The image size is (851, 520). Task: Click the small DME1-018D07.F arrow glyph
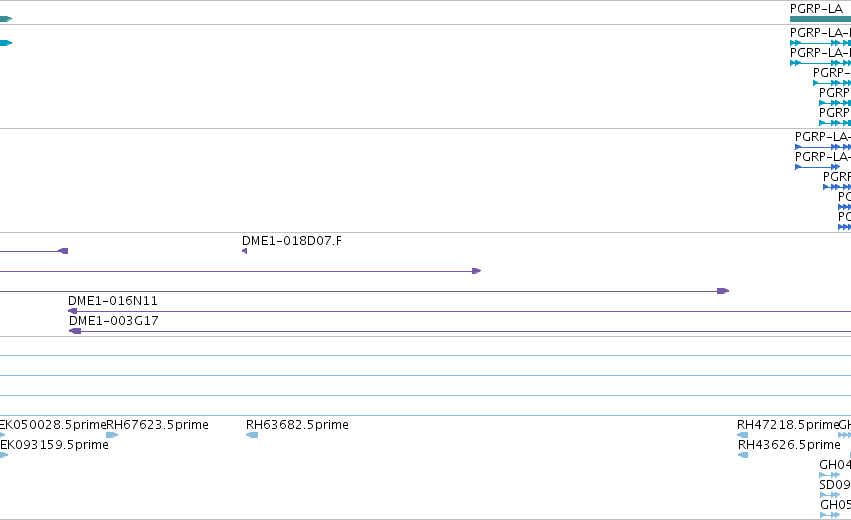click(245, 251)
